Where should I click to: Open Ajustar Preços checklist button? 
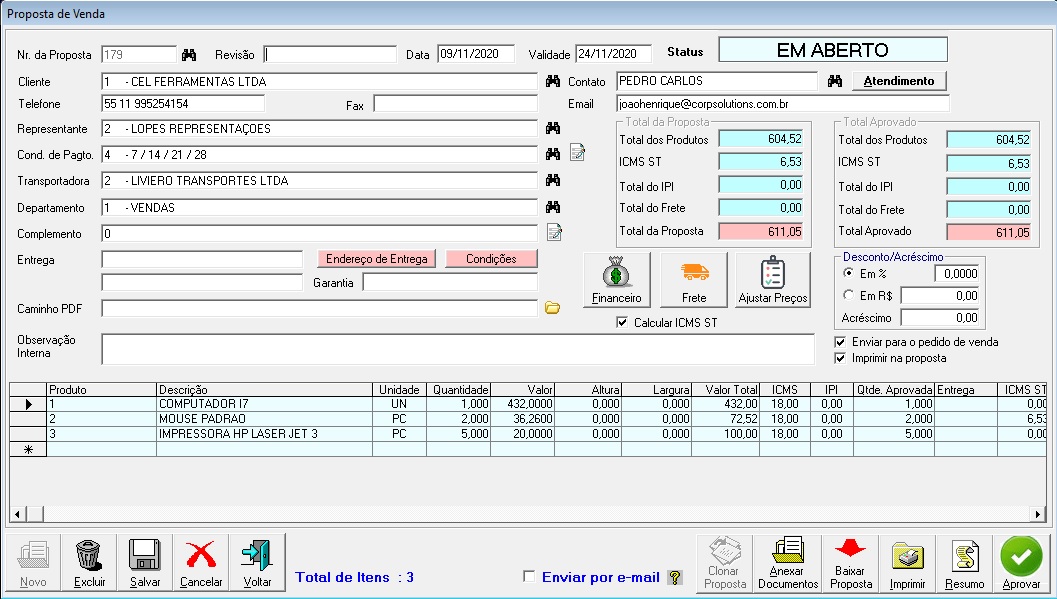(772, 279)
